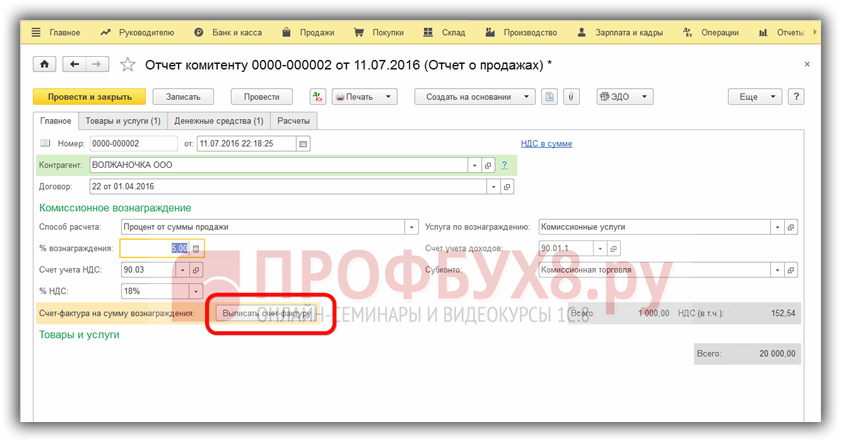Go back with the left arrow button
Viewport: 841px width, 442px height.
coord(74,64)
